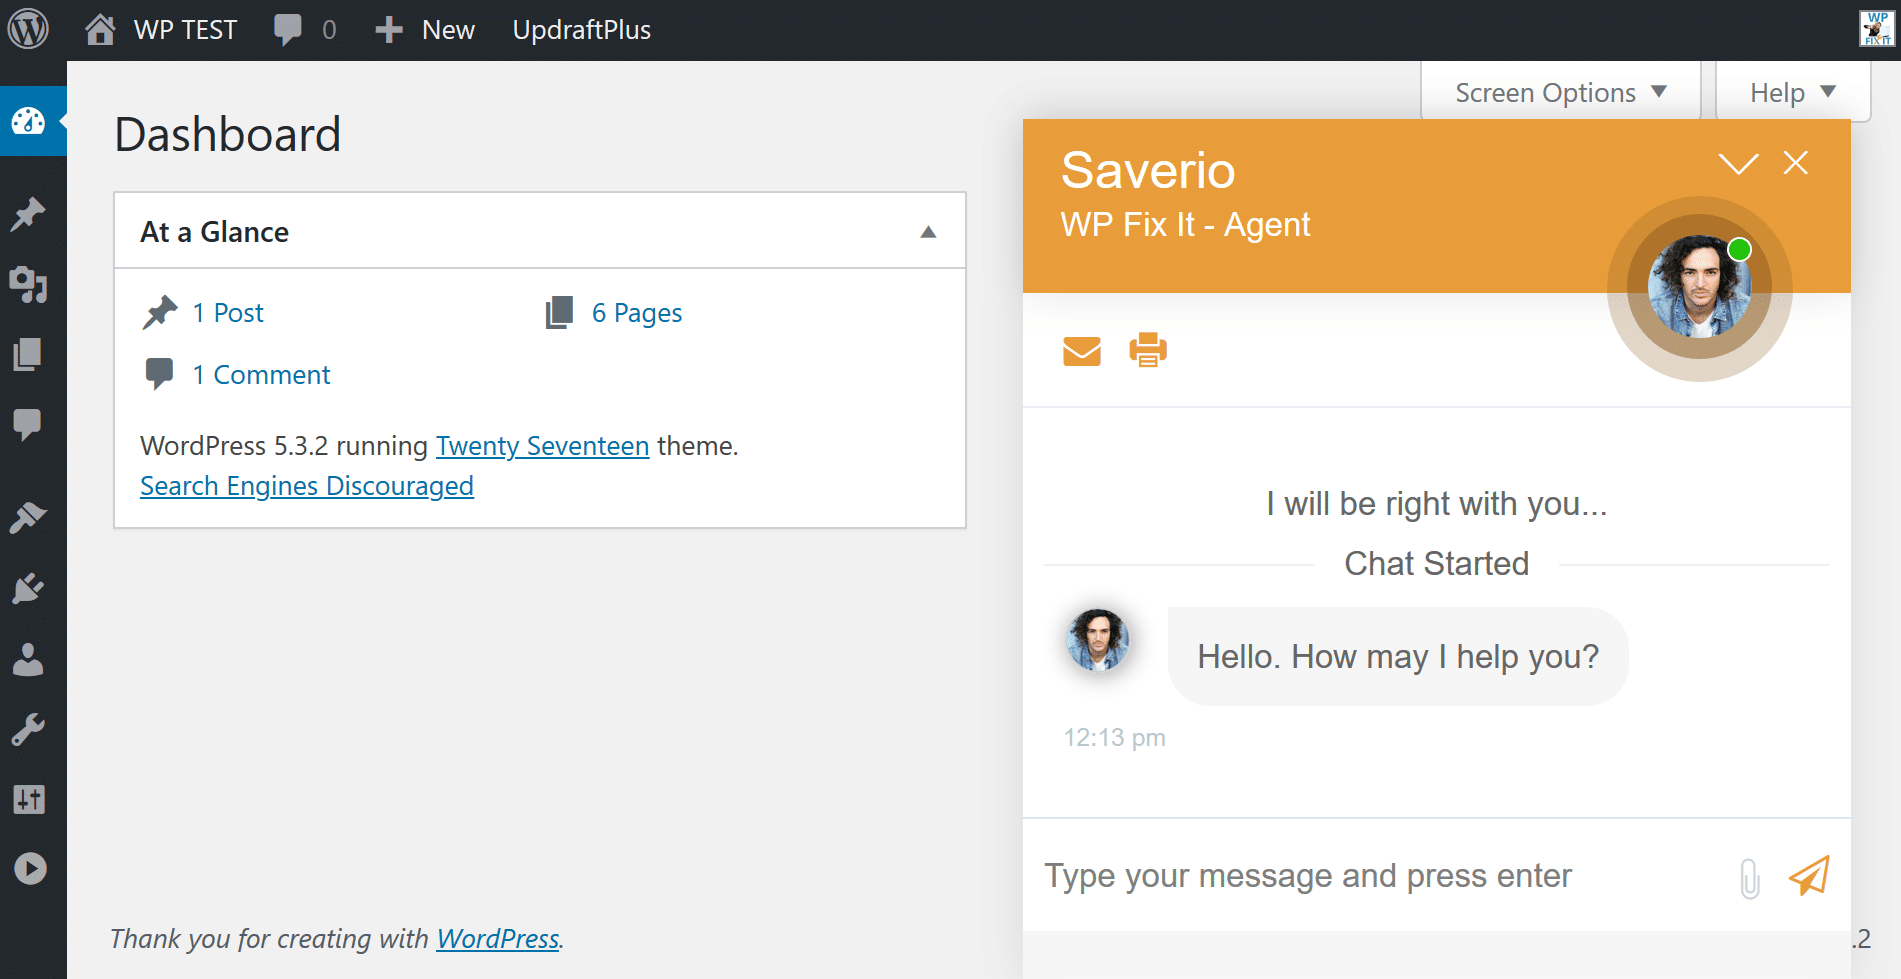
Task: Close the Saverio chat window
Action: [1796, 163]
